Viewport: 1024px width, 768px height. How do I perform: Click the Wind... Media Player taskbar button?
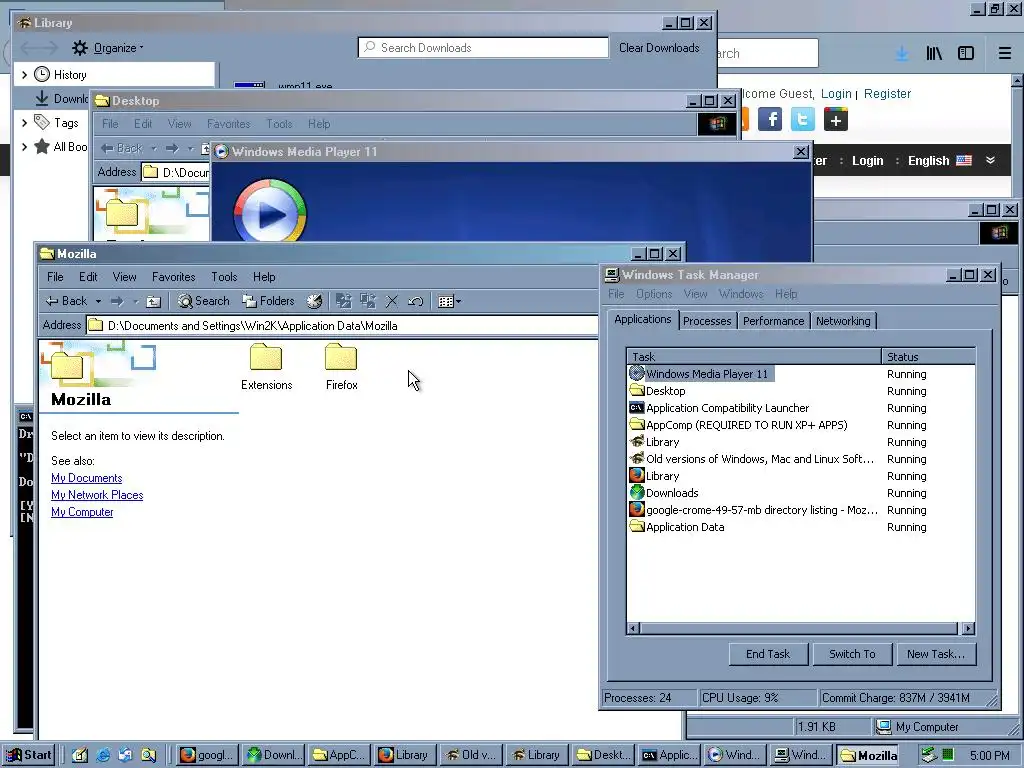[x=734, y=755]
